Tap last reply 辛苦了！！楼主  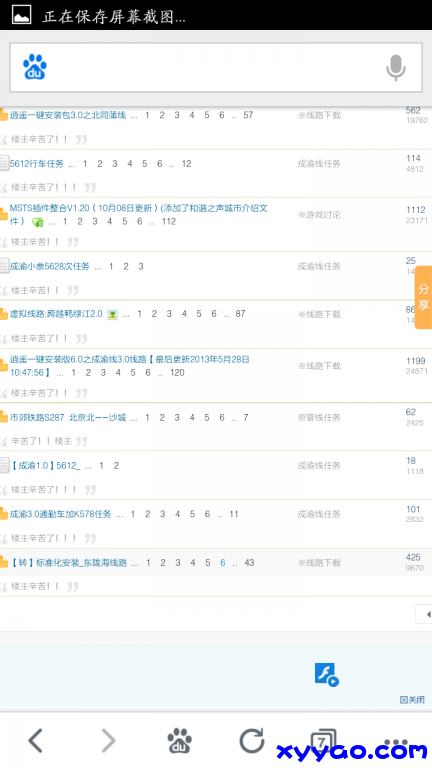(x=42, y=441)
